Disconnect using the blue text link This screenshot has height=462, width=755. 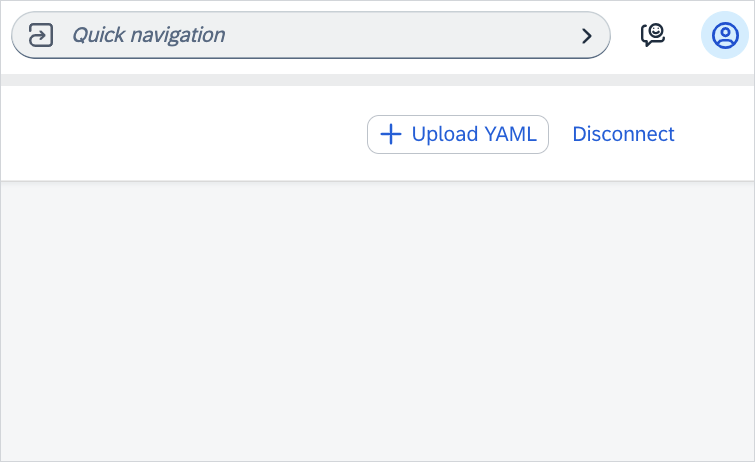623,134
